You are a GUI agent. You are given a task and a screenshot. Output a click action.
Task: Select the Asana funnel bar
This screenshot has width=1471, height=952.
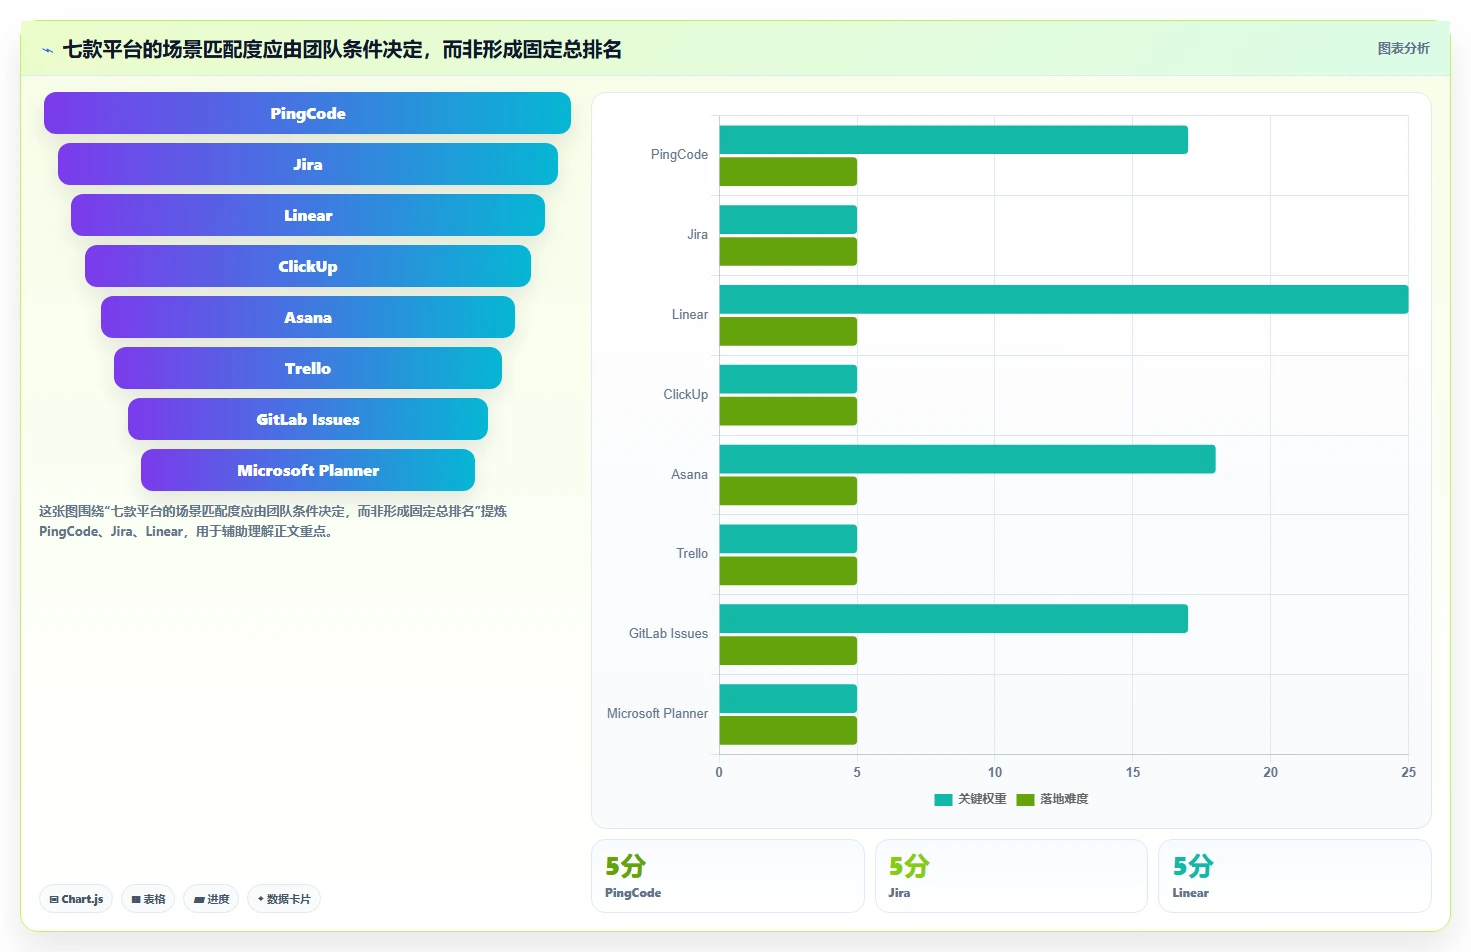click(x=307, y=317)
